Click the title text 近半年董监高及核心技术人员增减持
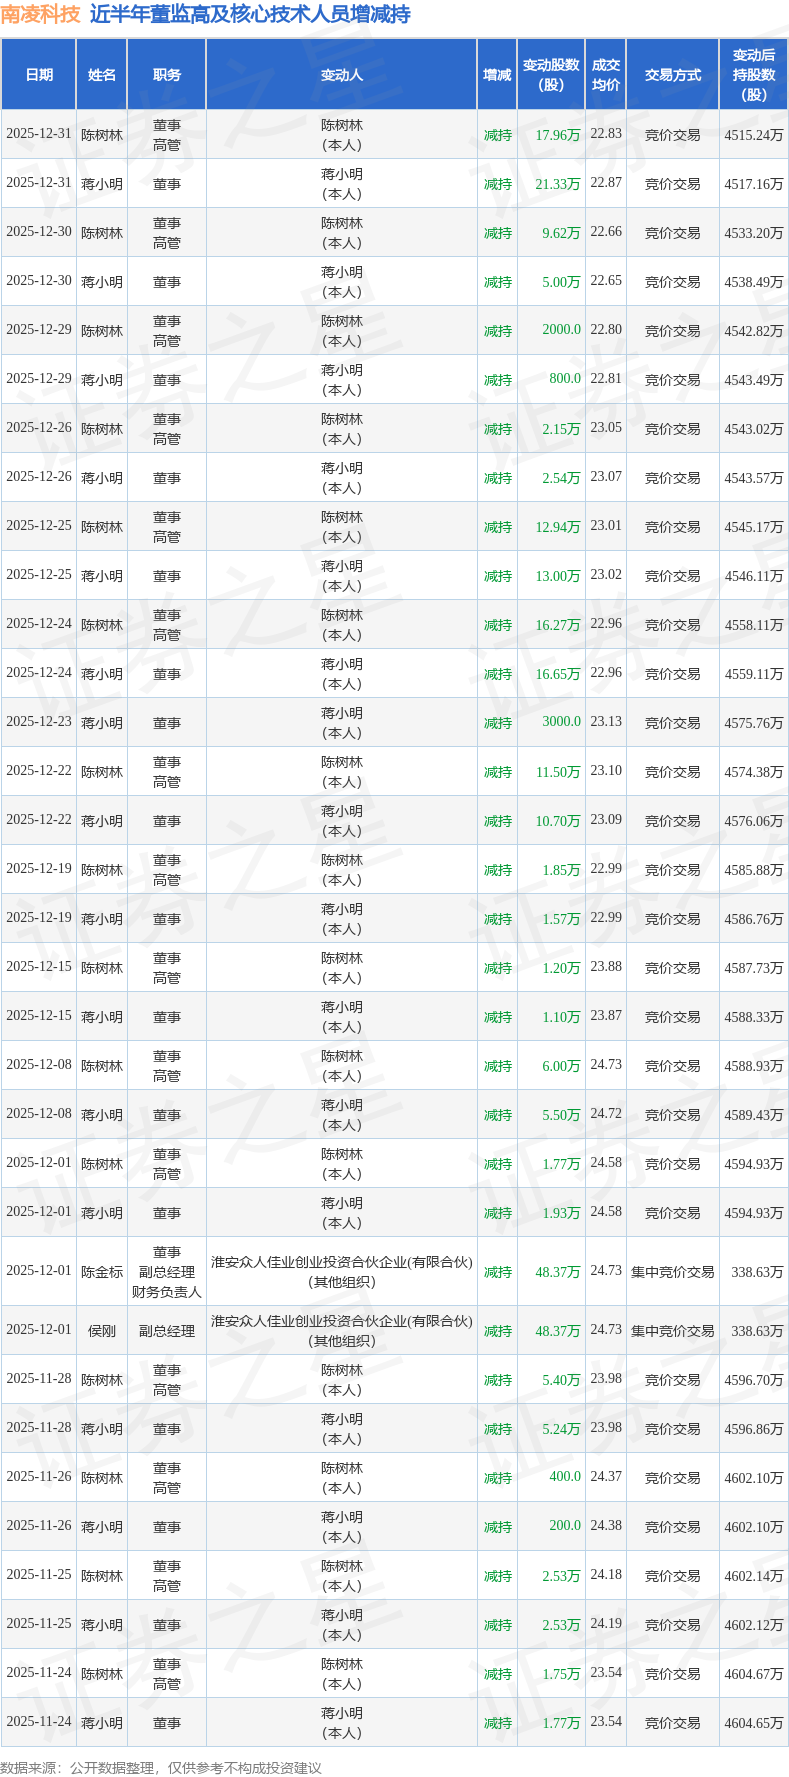The height and width of the screenshot is (1777, 789). pyautogui.click(x=250, y=14)
